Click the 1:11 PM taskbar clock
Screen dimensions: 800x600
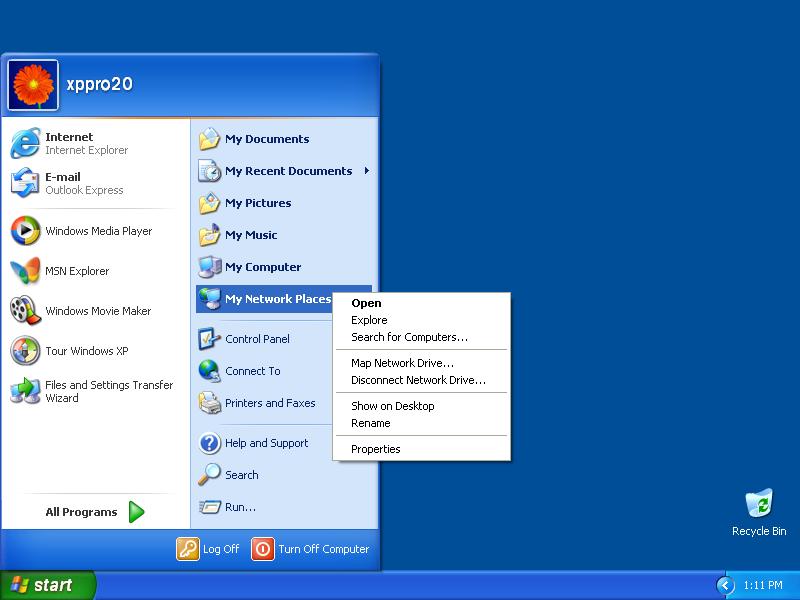coord(763,585)
